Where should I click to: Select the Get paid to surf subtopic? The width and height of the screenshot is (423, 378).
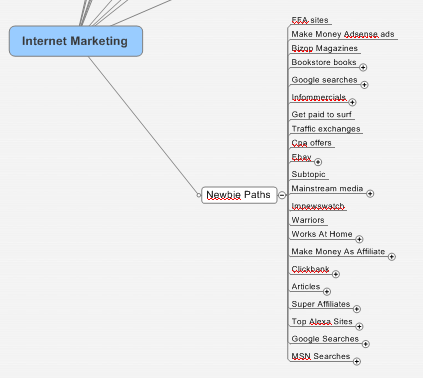click(321, 115)
